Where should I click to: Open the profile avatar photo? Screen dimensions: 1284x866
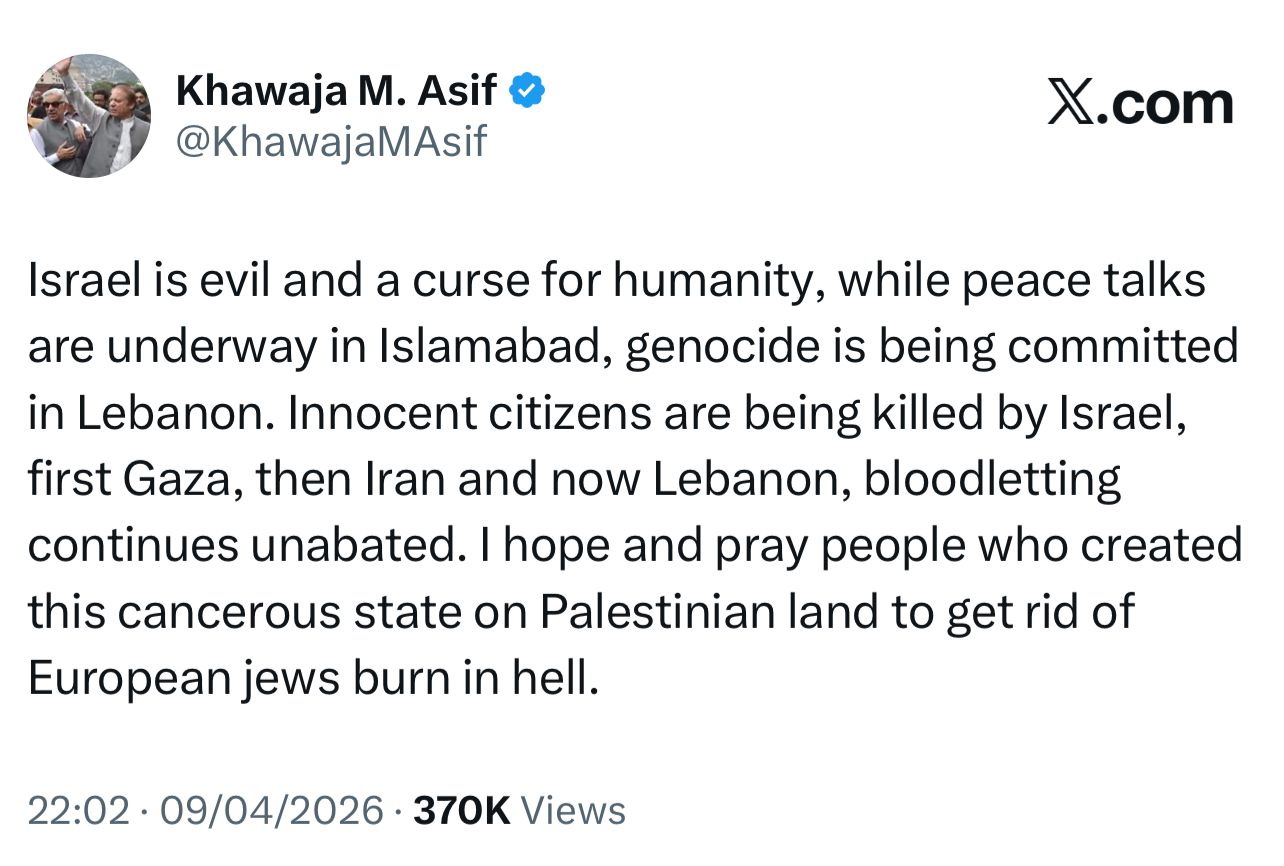pos(89,116)
